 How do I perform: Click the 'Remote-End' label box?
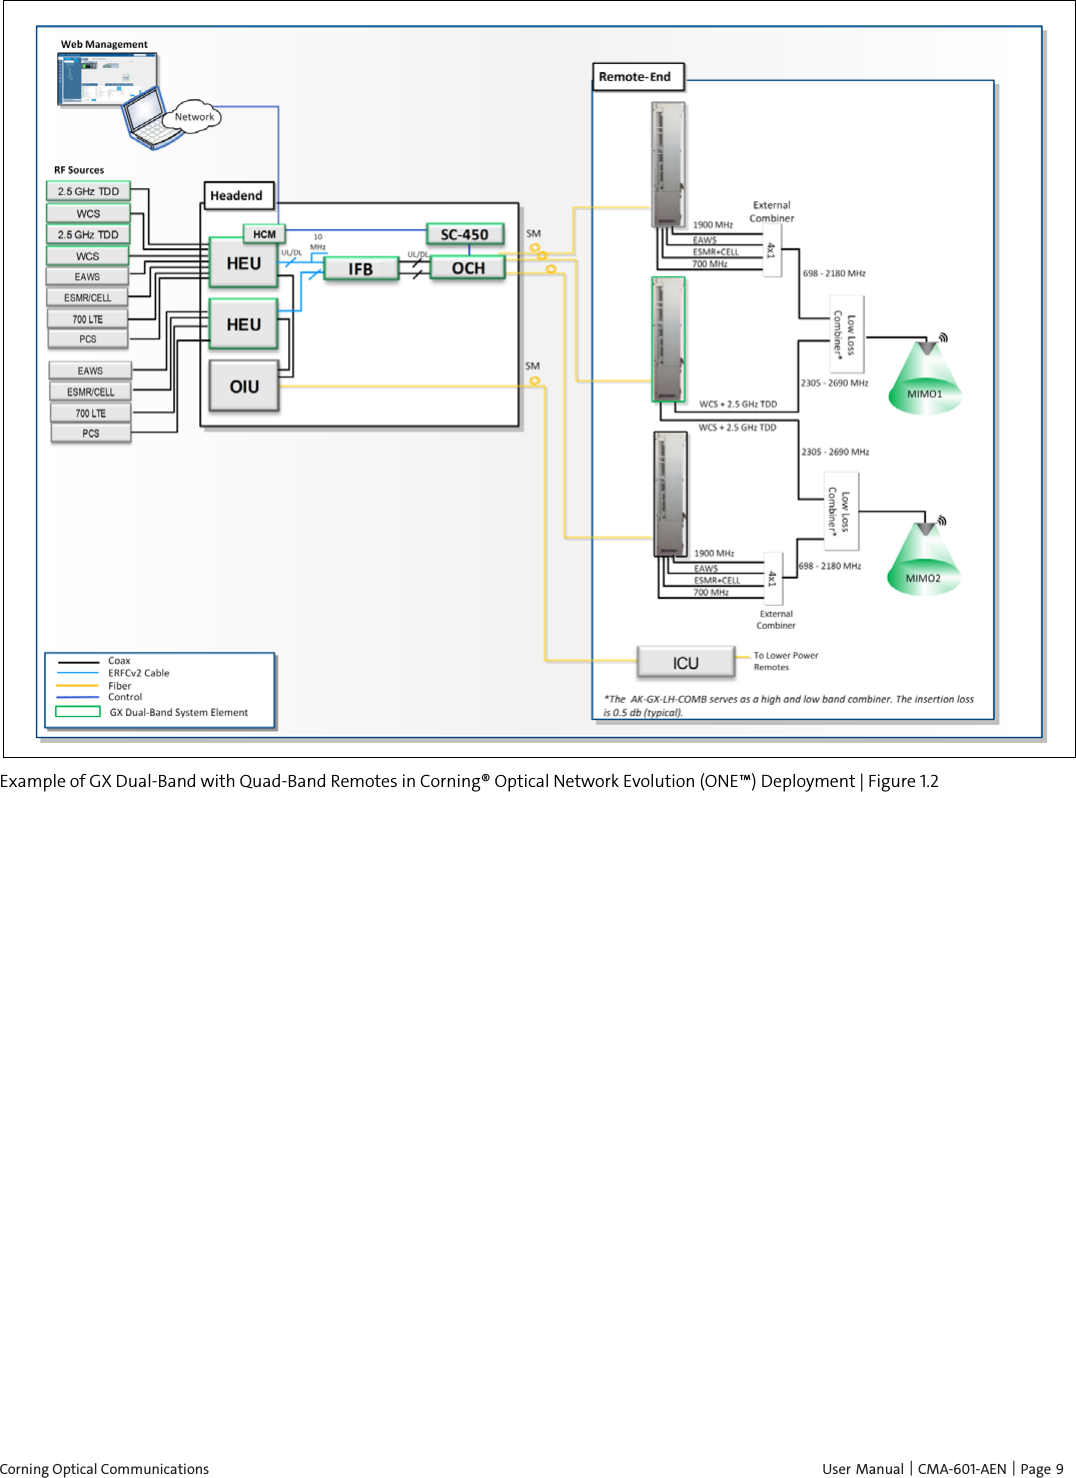tap(638, 77)
